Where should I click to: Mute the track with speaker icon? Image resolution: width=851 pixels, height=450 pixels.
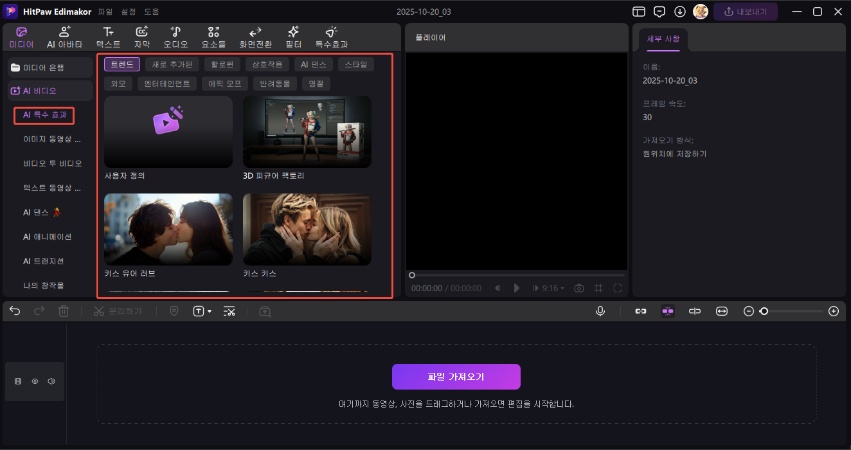tap(50, 381)
